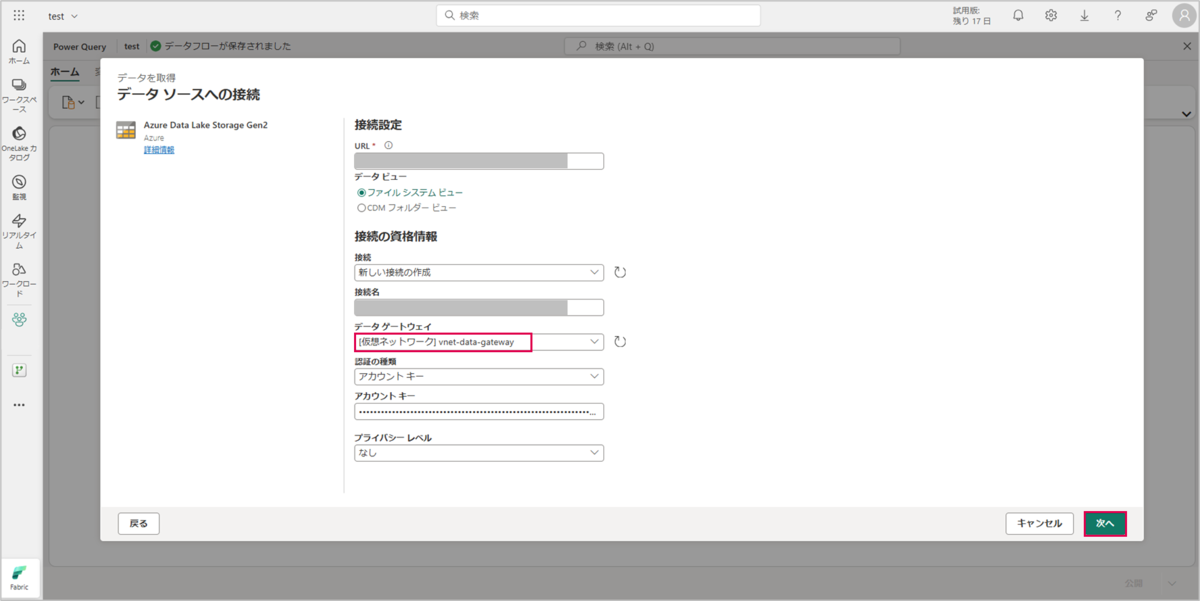This screenshot has height=601, width=1200.
Task: Click the feedback icon in top bar
Action: click(1151, 16)
